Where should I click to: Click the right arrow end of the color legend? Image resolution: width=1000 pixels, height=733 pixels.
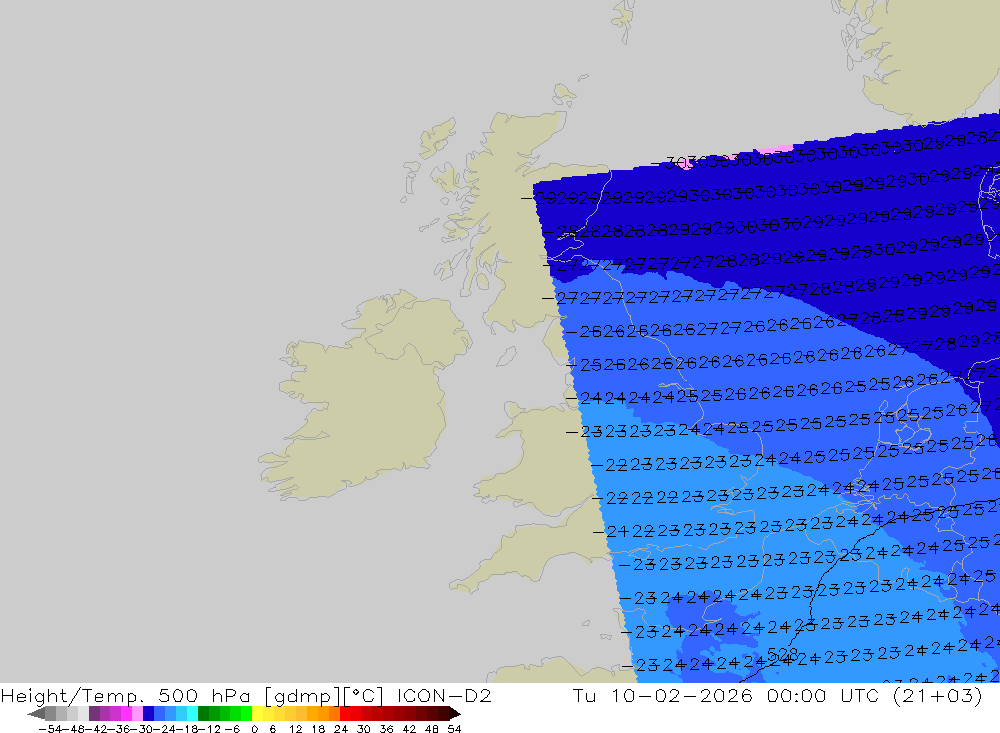click(455, 713)
